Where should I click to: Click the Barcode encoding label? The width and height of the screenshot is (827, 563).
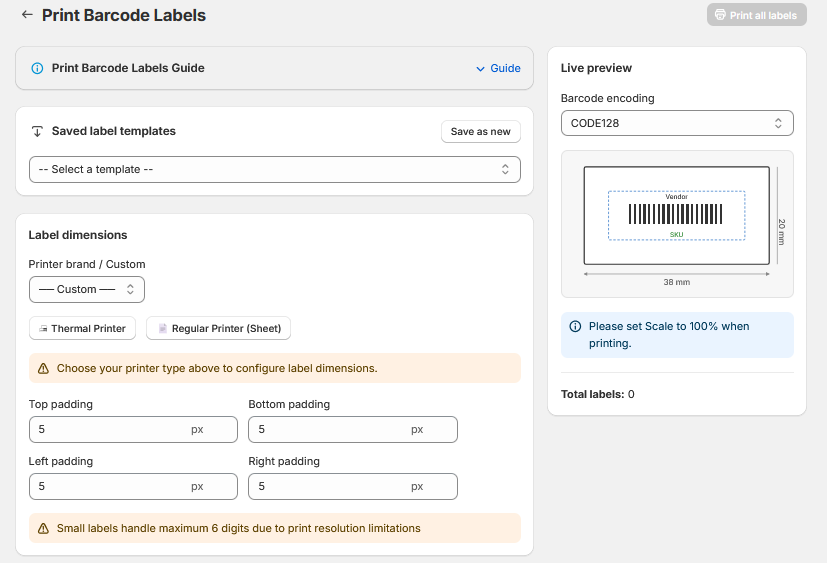[608, 98]
